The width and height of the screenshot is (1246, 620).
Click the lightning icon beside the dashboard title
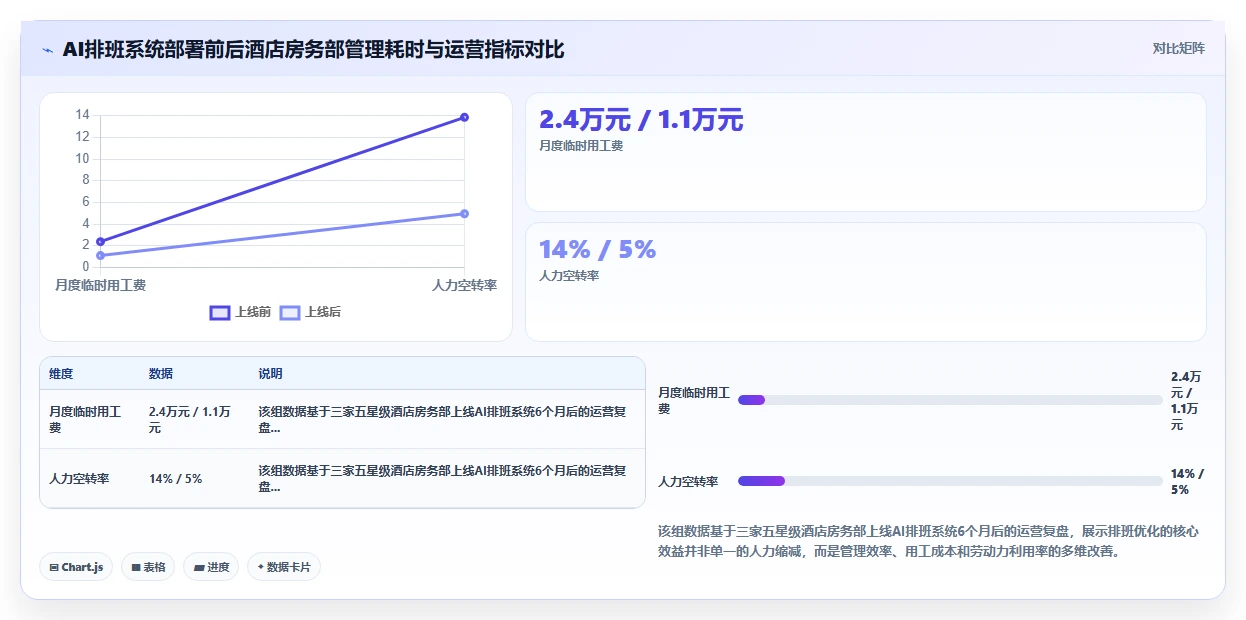[48, 50]
